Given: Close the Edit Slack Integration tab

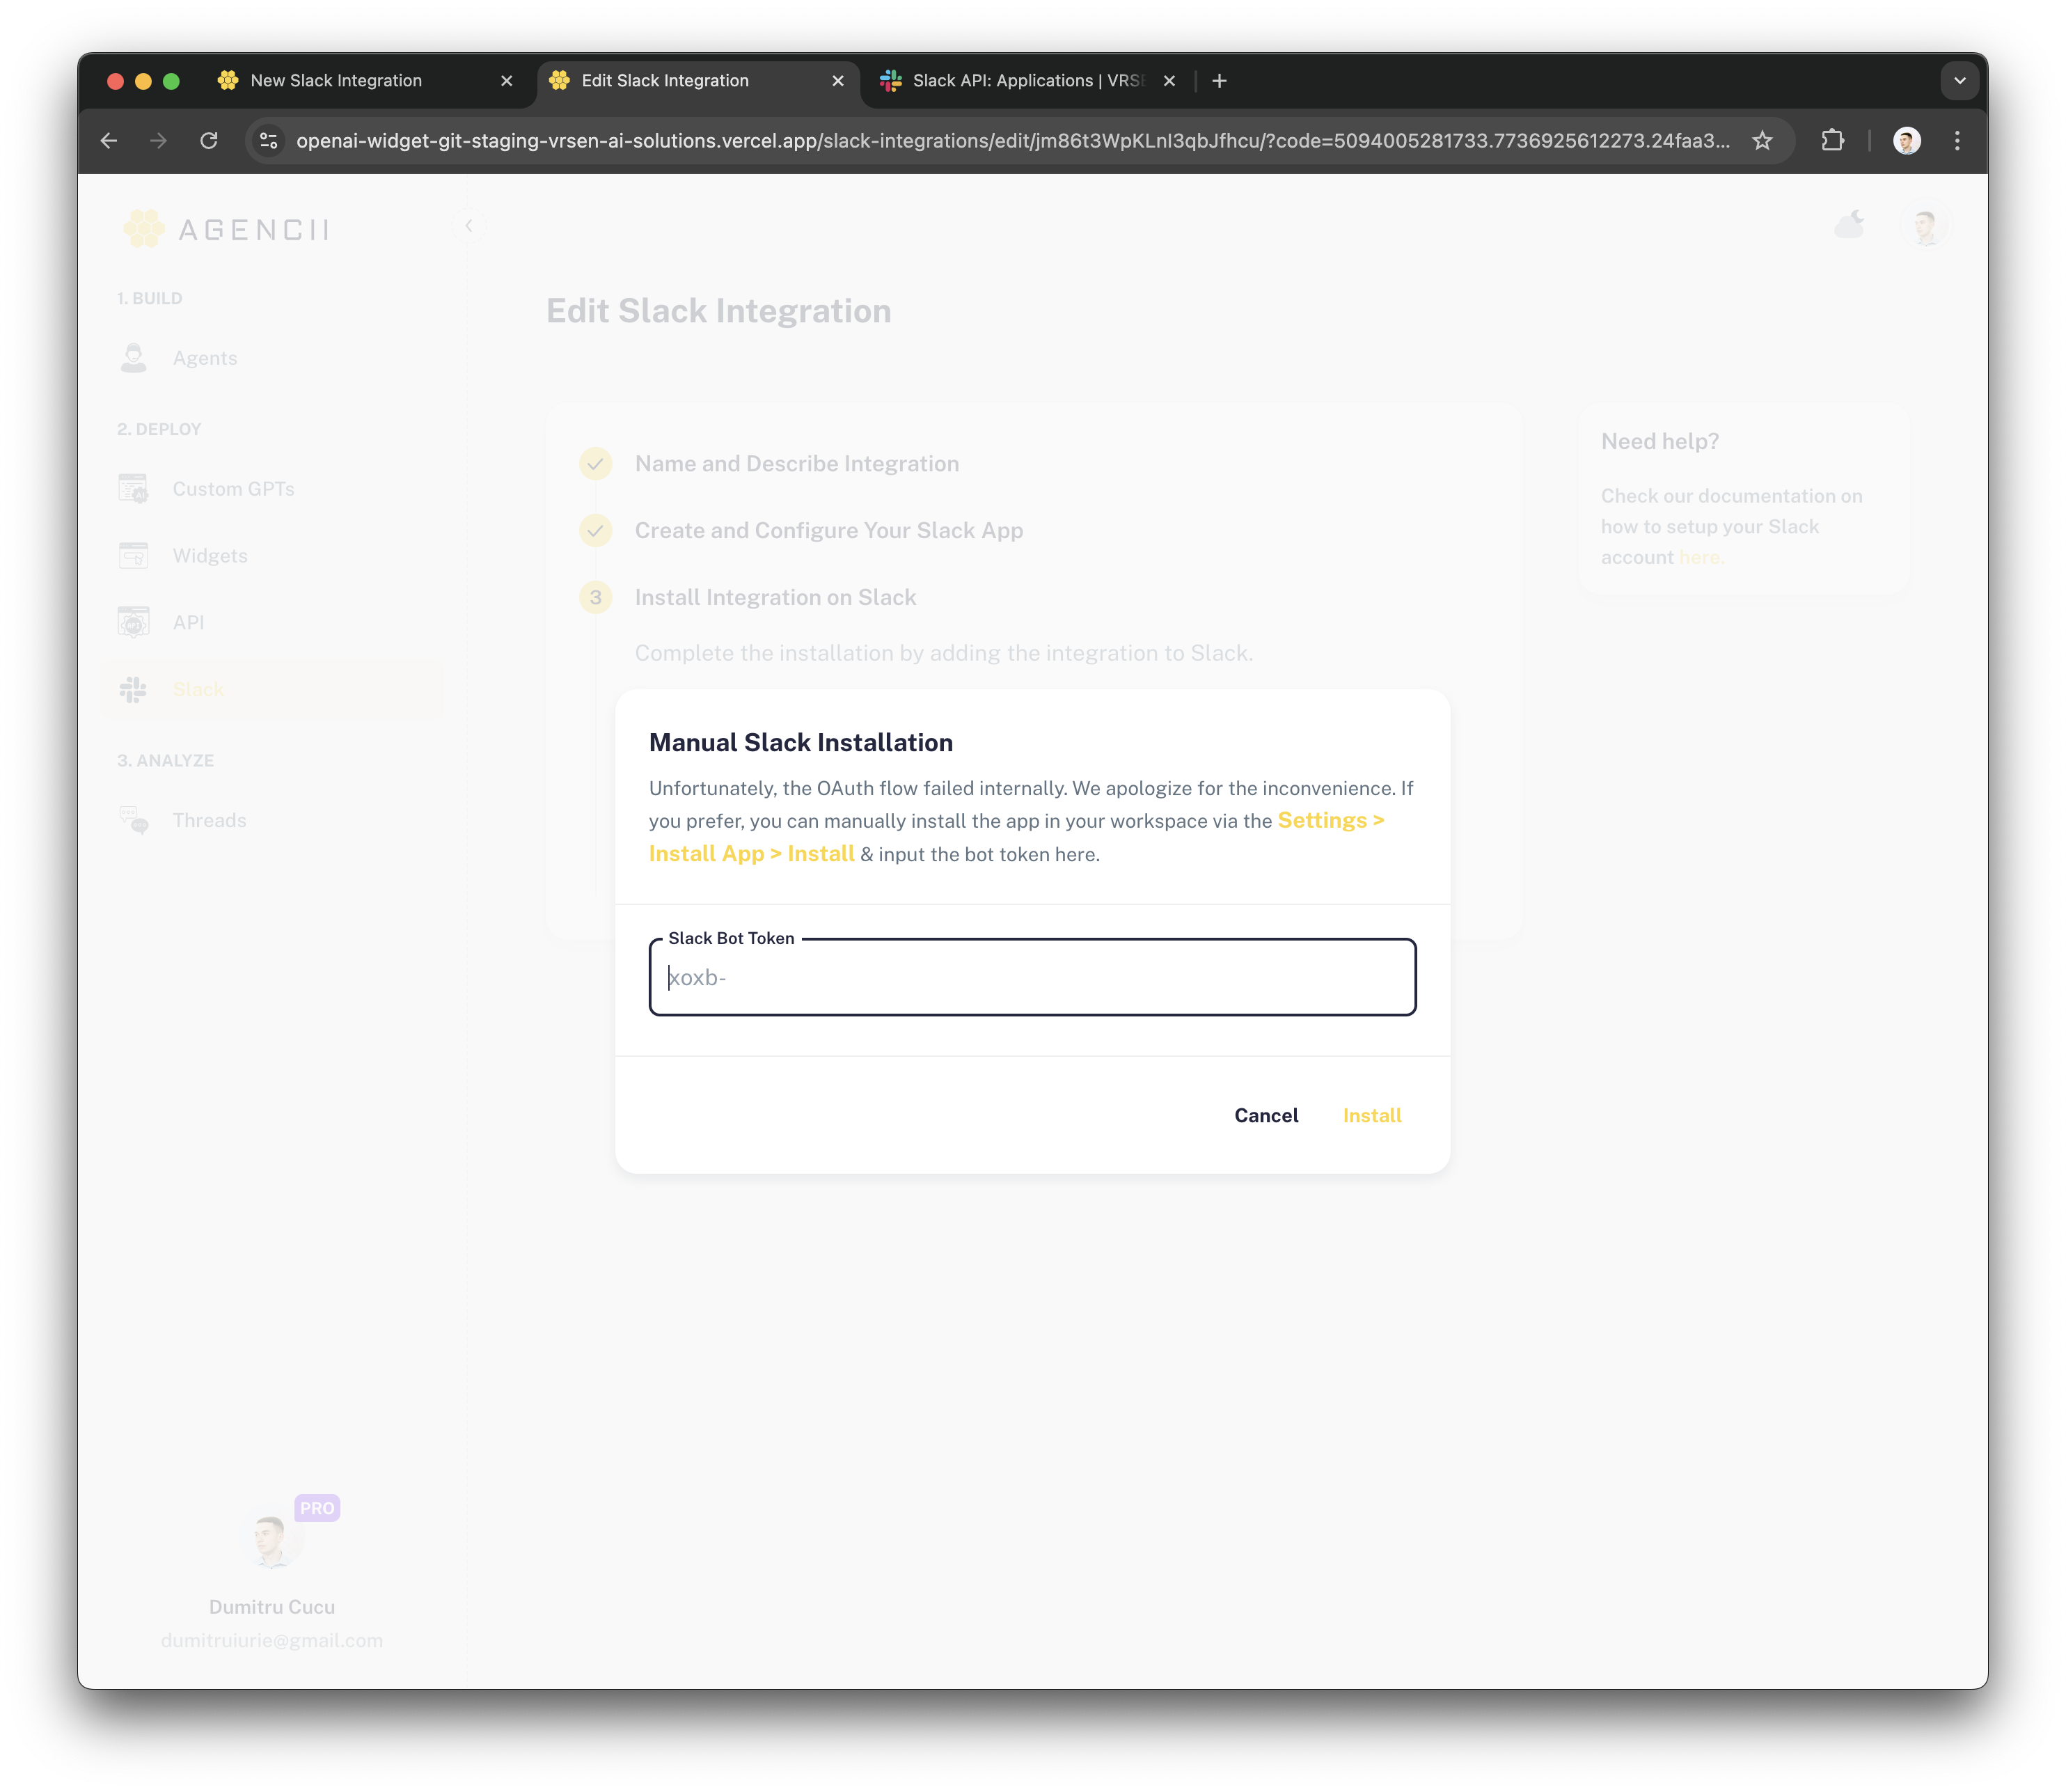Looking at the screenshot, I should (x=838, y=81).
